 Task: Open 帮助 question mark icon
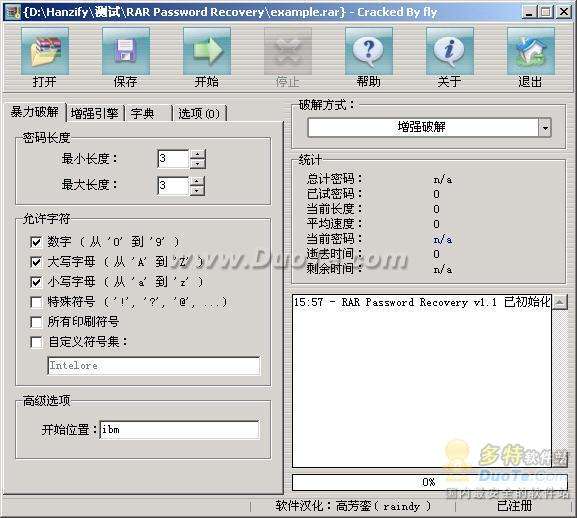point(369,52)
